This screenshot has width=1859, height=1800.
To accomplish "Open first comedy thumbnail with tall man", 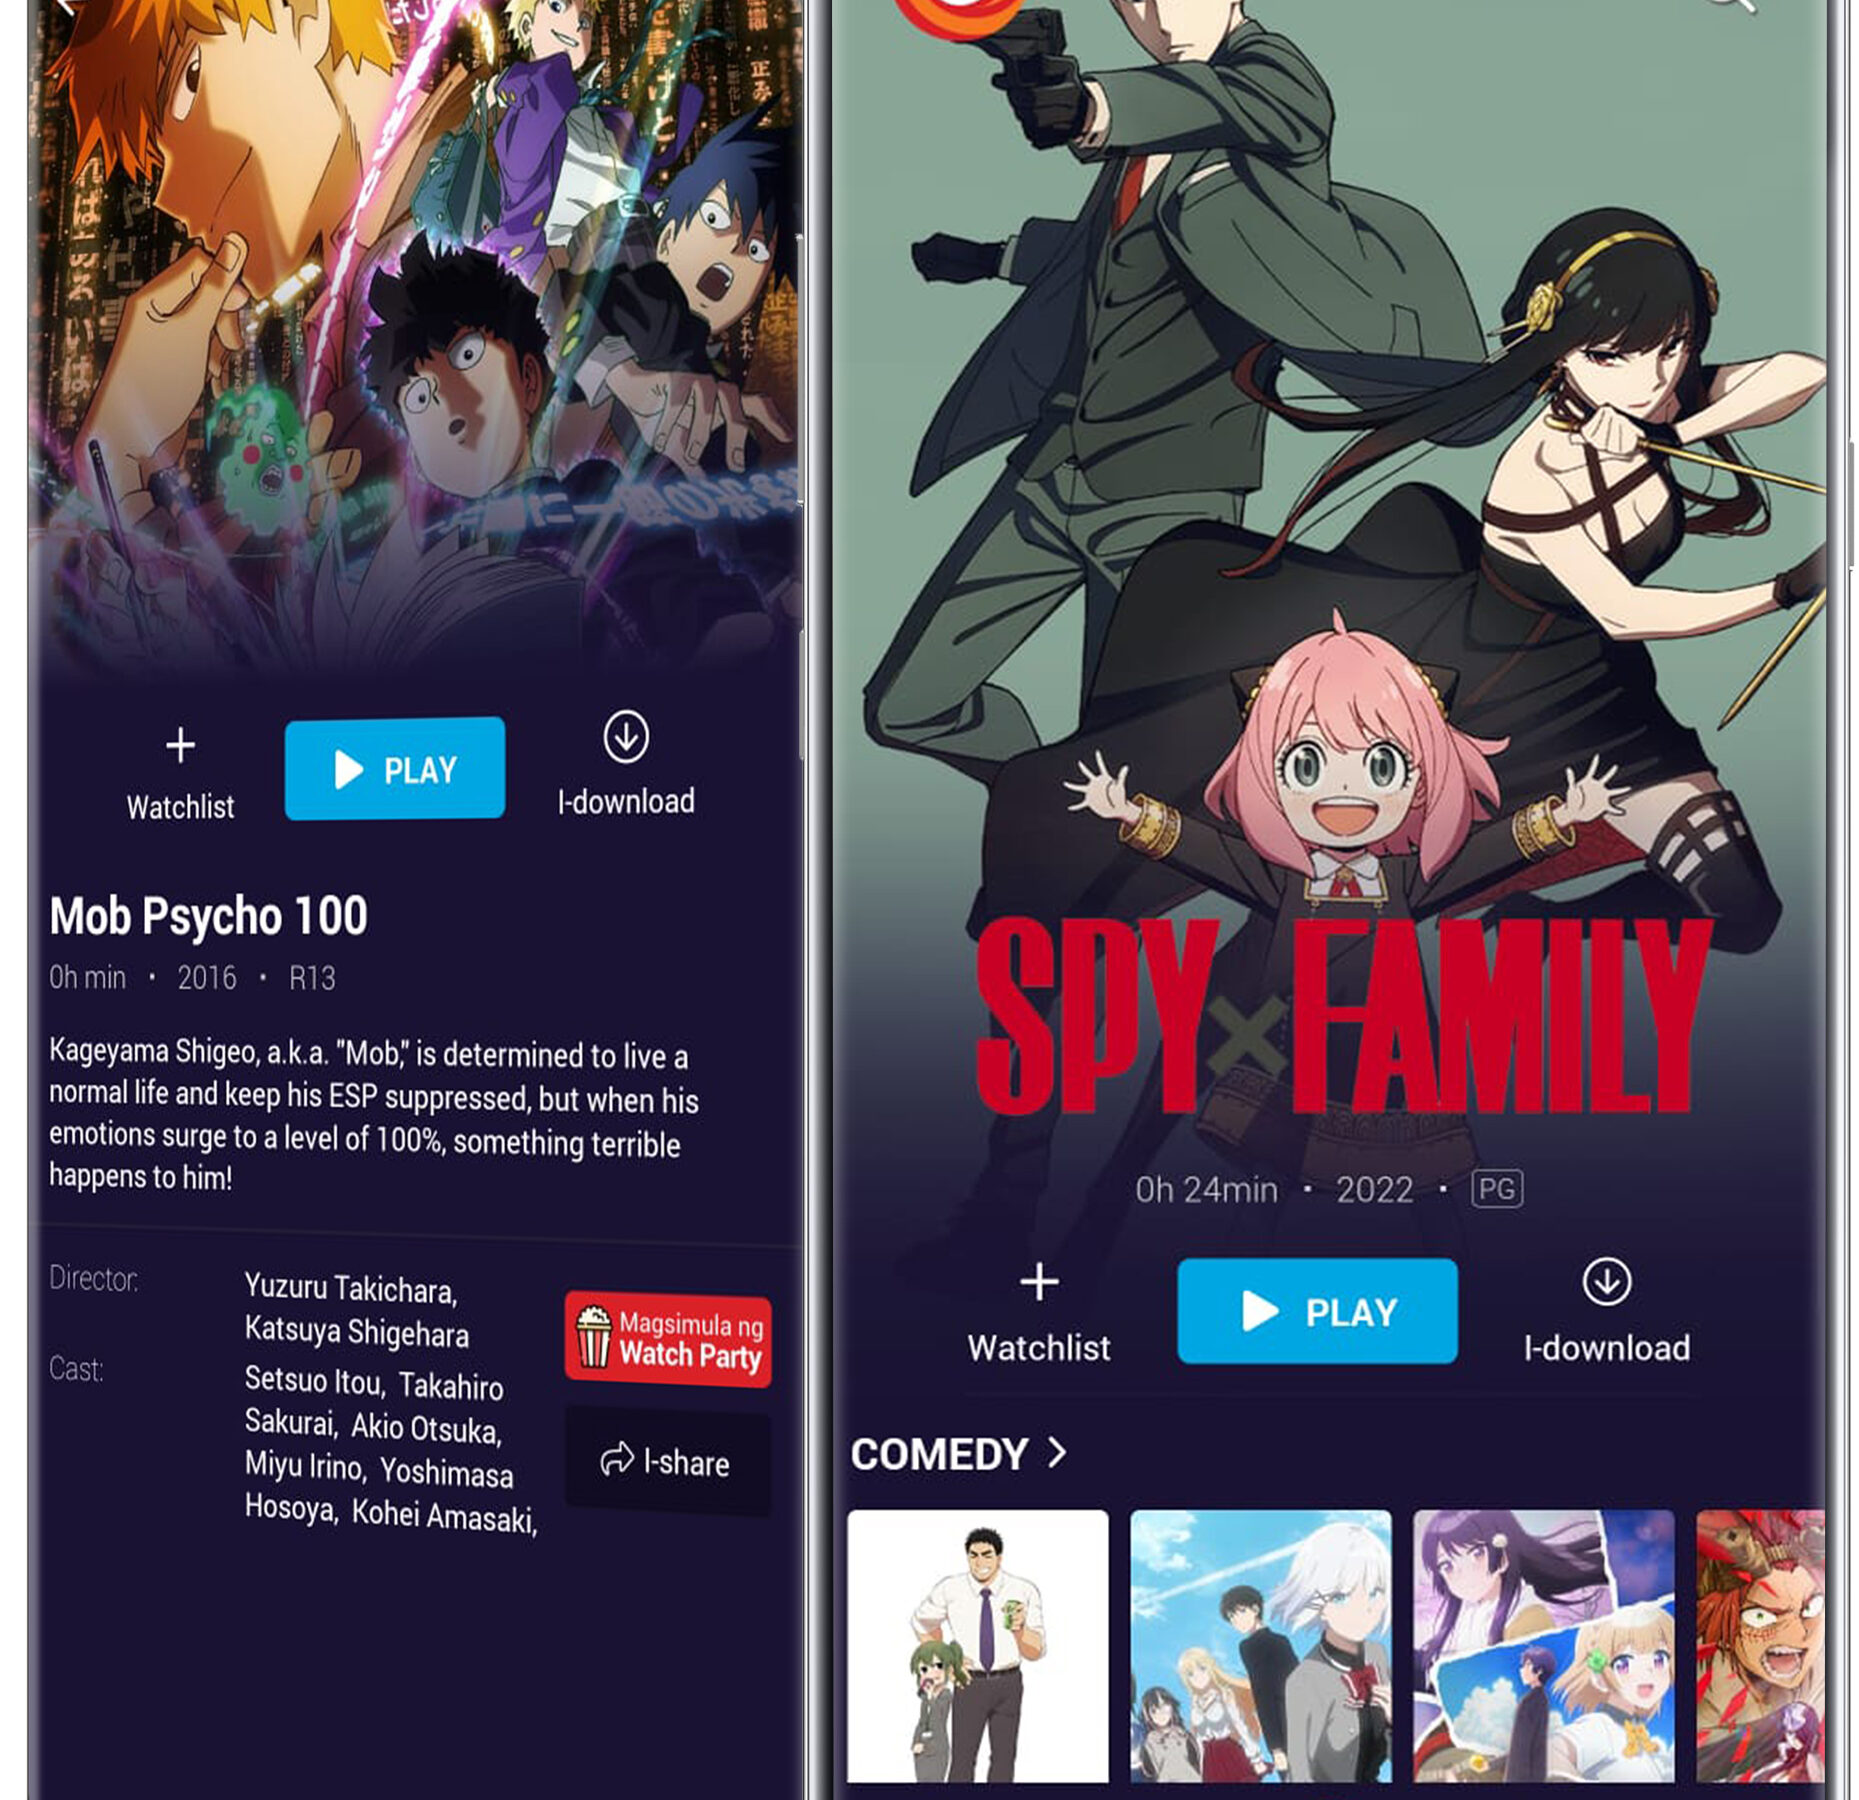I will click(x=978, y=1647).
